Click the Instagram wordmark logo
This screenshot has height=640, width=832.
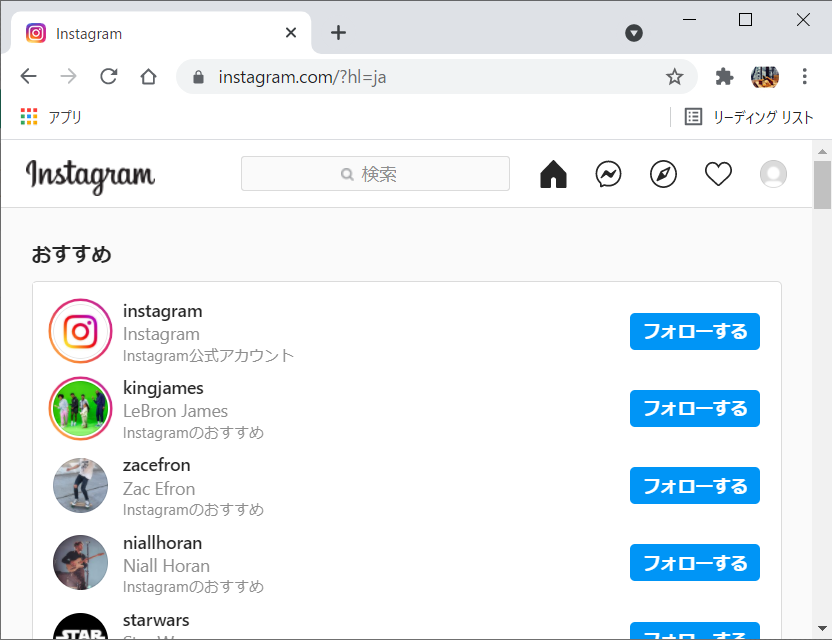90,176
